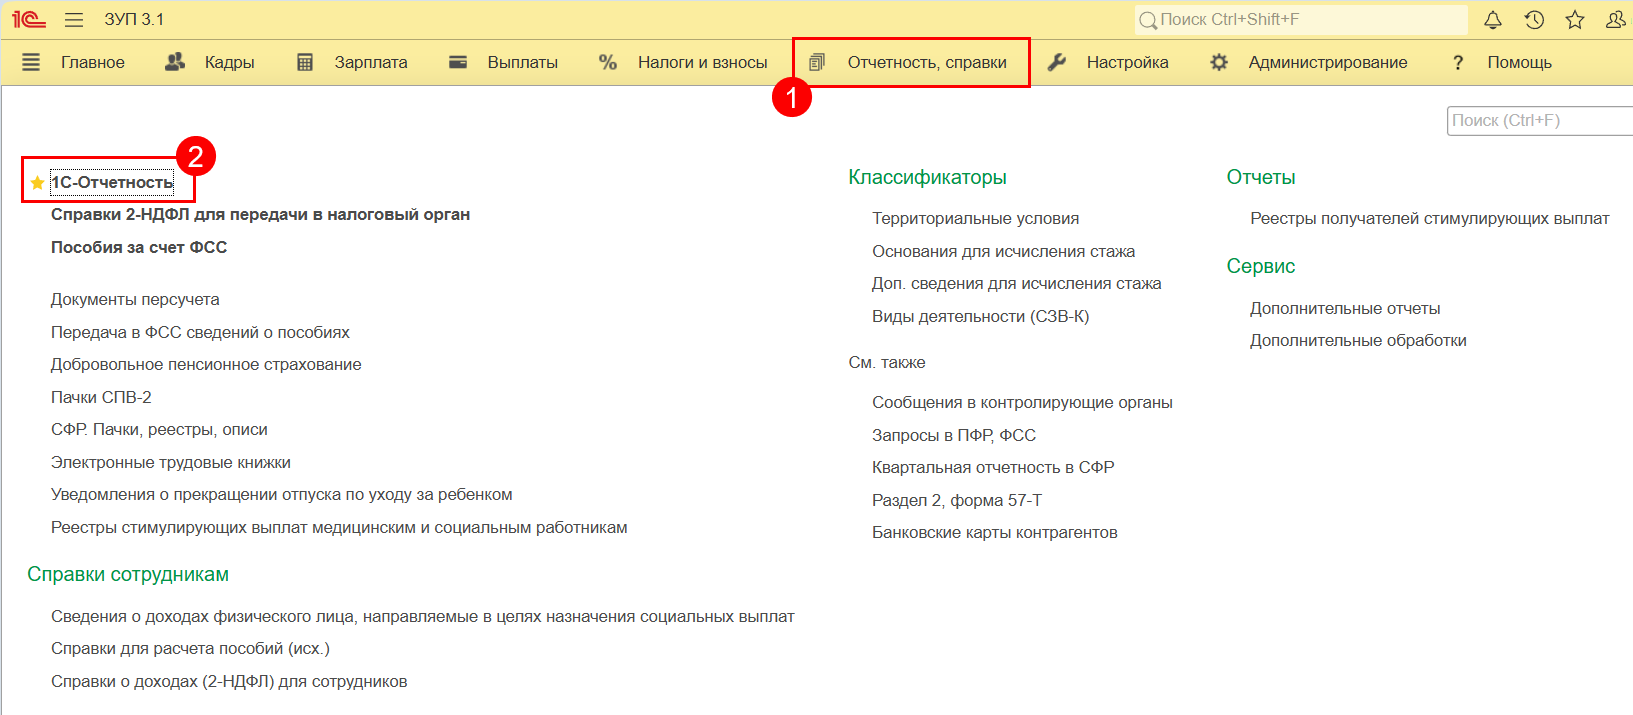
Task: Open Электронные трудовые книжки
Action: [x=171, y=463]
